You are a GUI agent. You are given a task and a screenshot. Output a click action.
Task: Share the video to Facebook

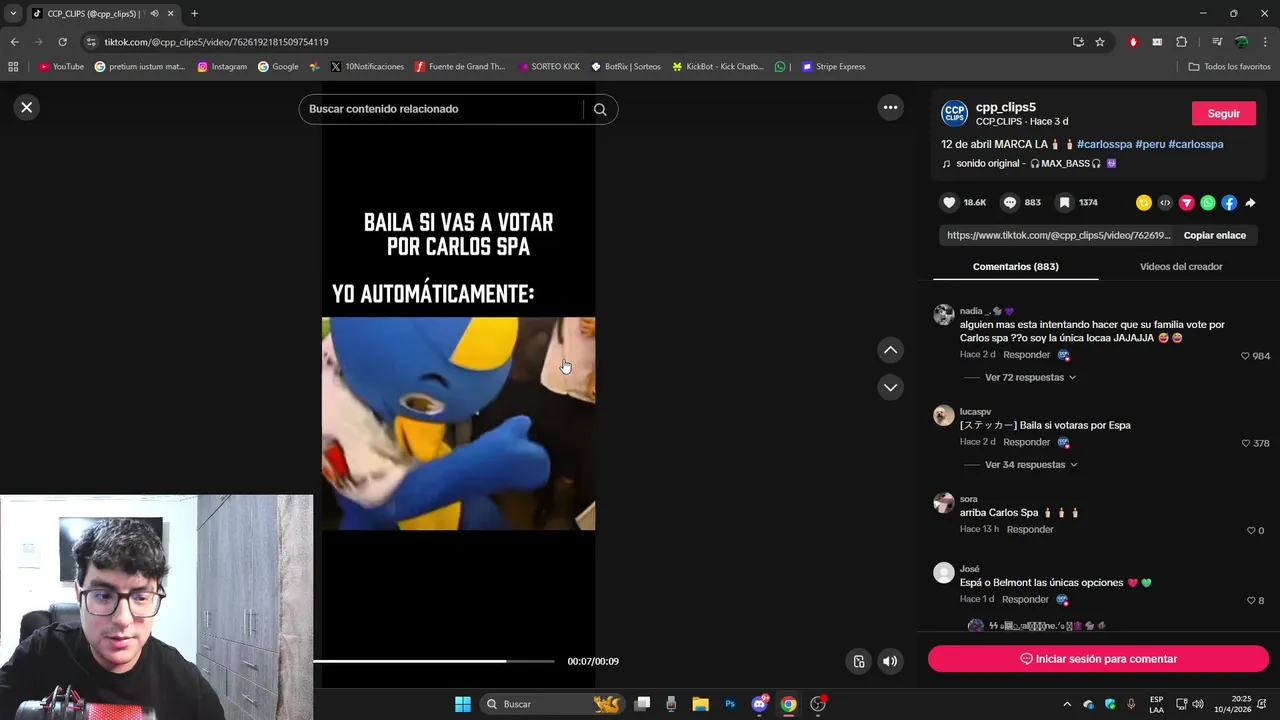click(x=1229, y=203)
